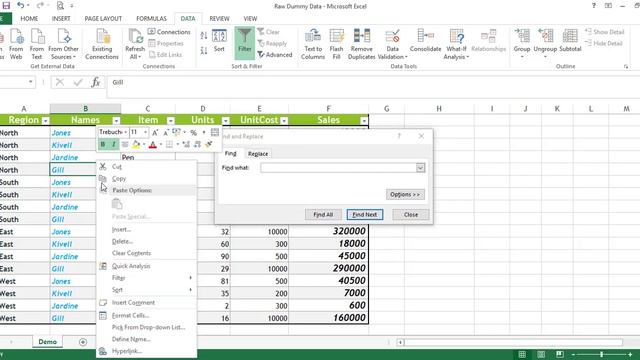Viewport: 640px width, 360px height.
Task: Toggle Bold in the mini toolbar
Action: [103, 144]
